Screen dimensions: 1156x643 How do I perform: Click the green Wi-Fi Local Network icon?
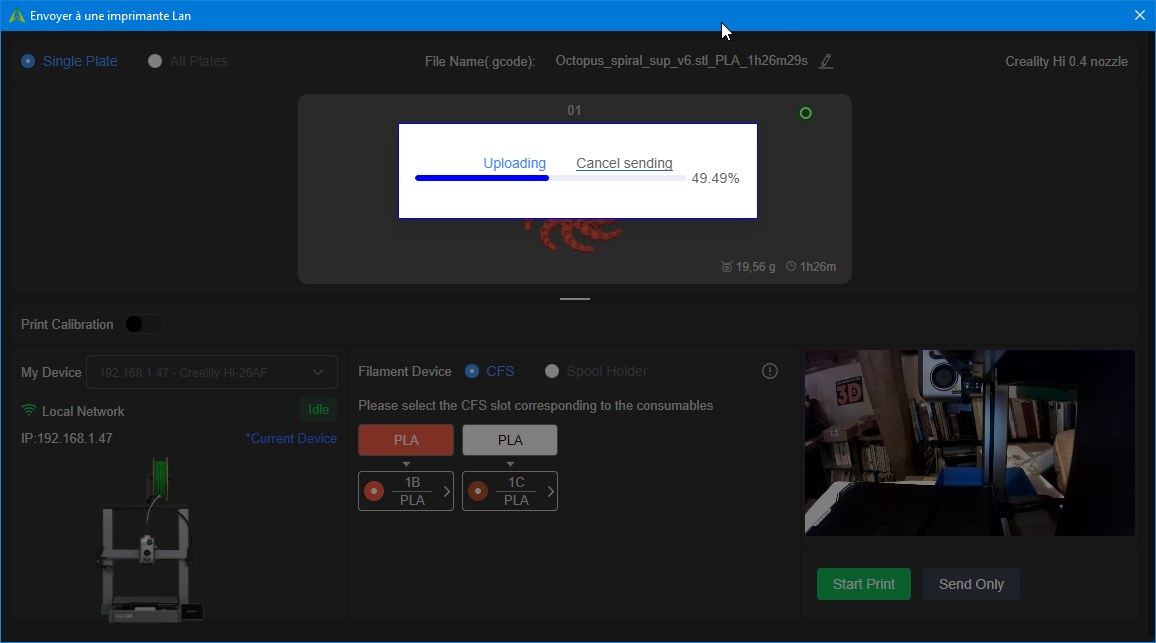click(x=29, y=410)
